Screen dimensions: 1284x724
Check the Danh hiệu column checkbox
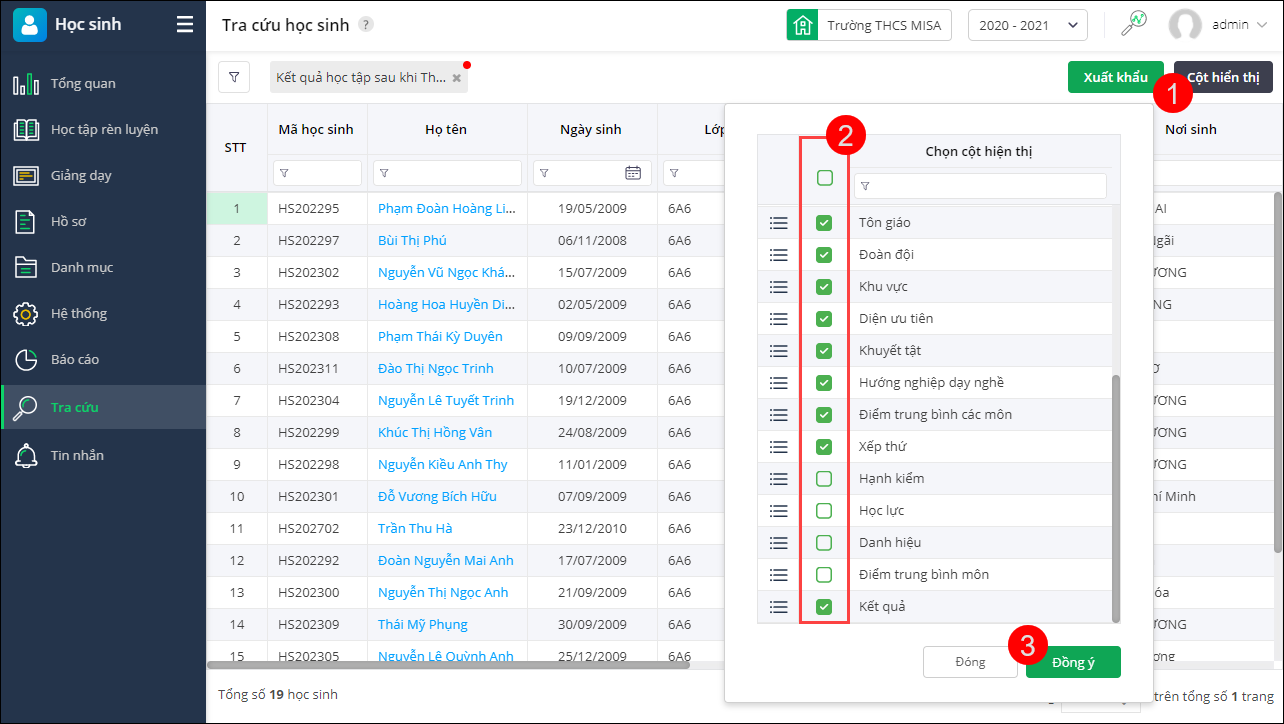click(824, 543)
